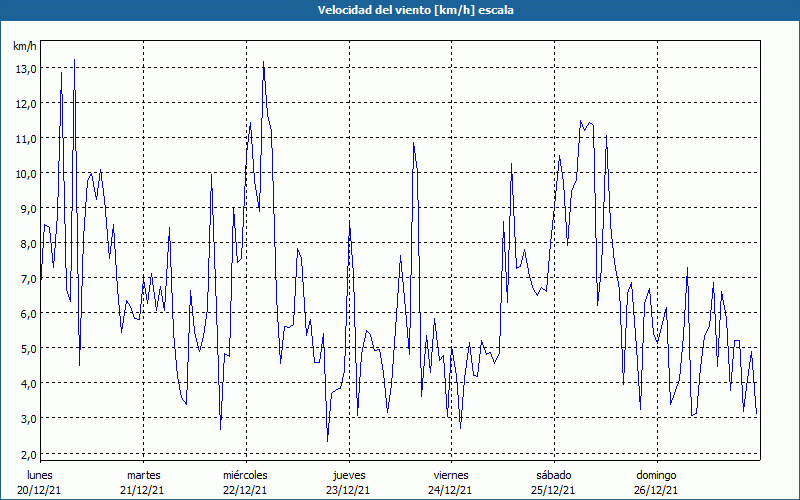The width and height of the screenshot is (800, 500).
Task: Select the 6,0 y-axis value
Action: tap(28, 314)
